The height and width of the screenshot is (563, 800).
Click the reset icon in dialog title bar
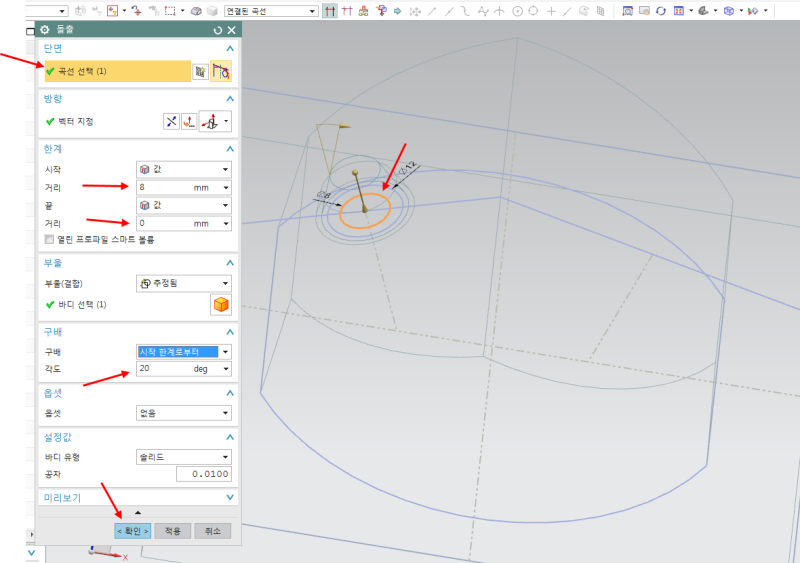pyautogui.click(x=218, y=31)
